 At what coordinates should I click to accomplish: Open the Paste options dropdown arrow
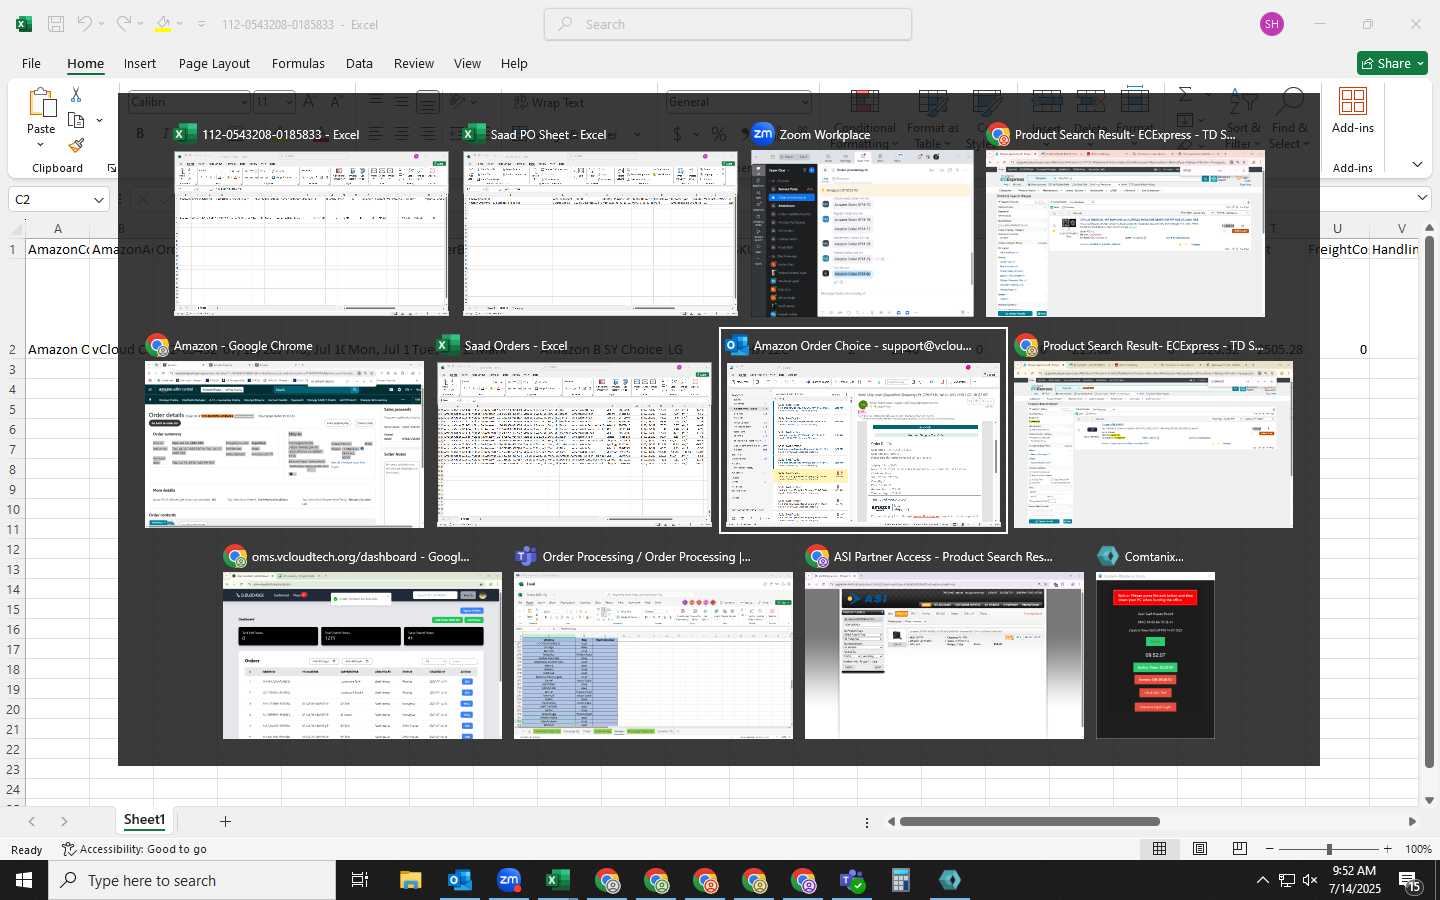click(41, 144)
